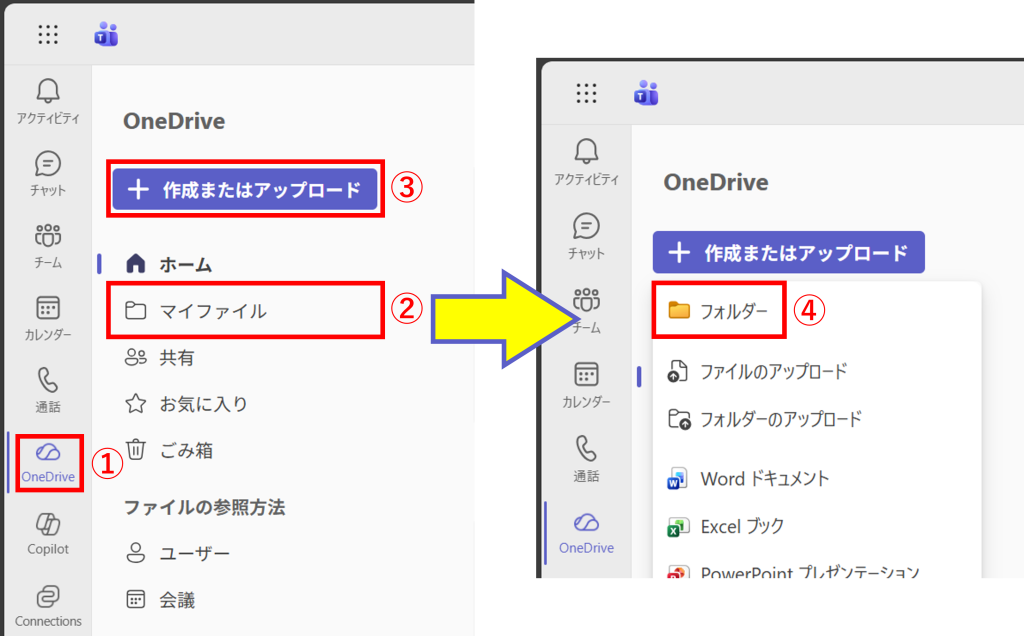Open the Connections app in sidebar
Screen dimensions: 1024x636
click(48, 605)
